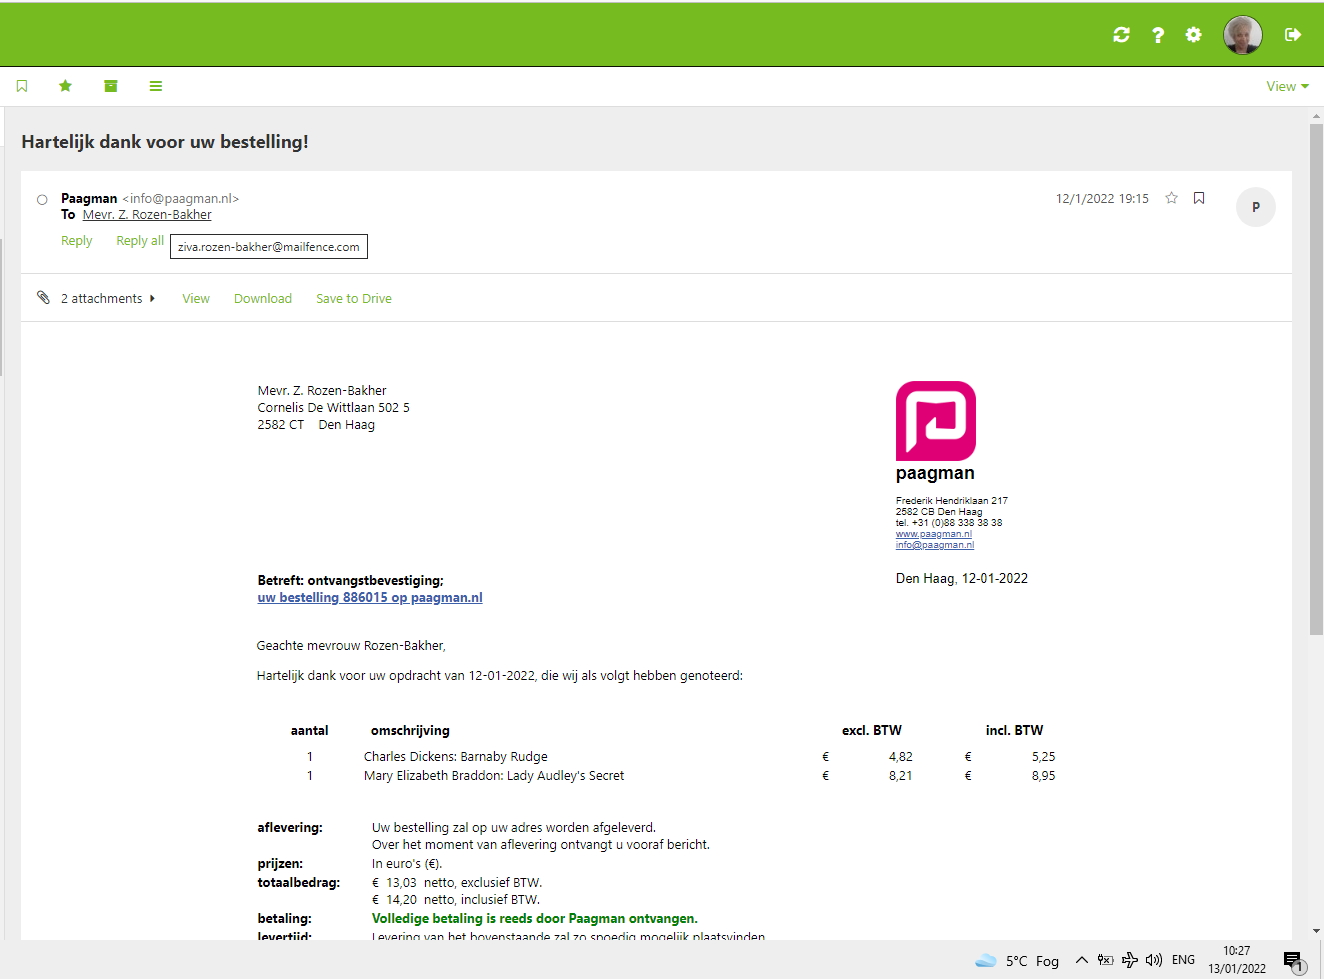Click Save to Drive

click(354, 298)
